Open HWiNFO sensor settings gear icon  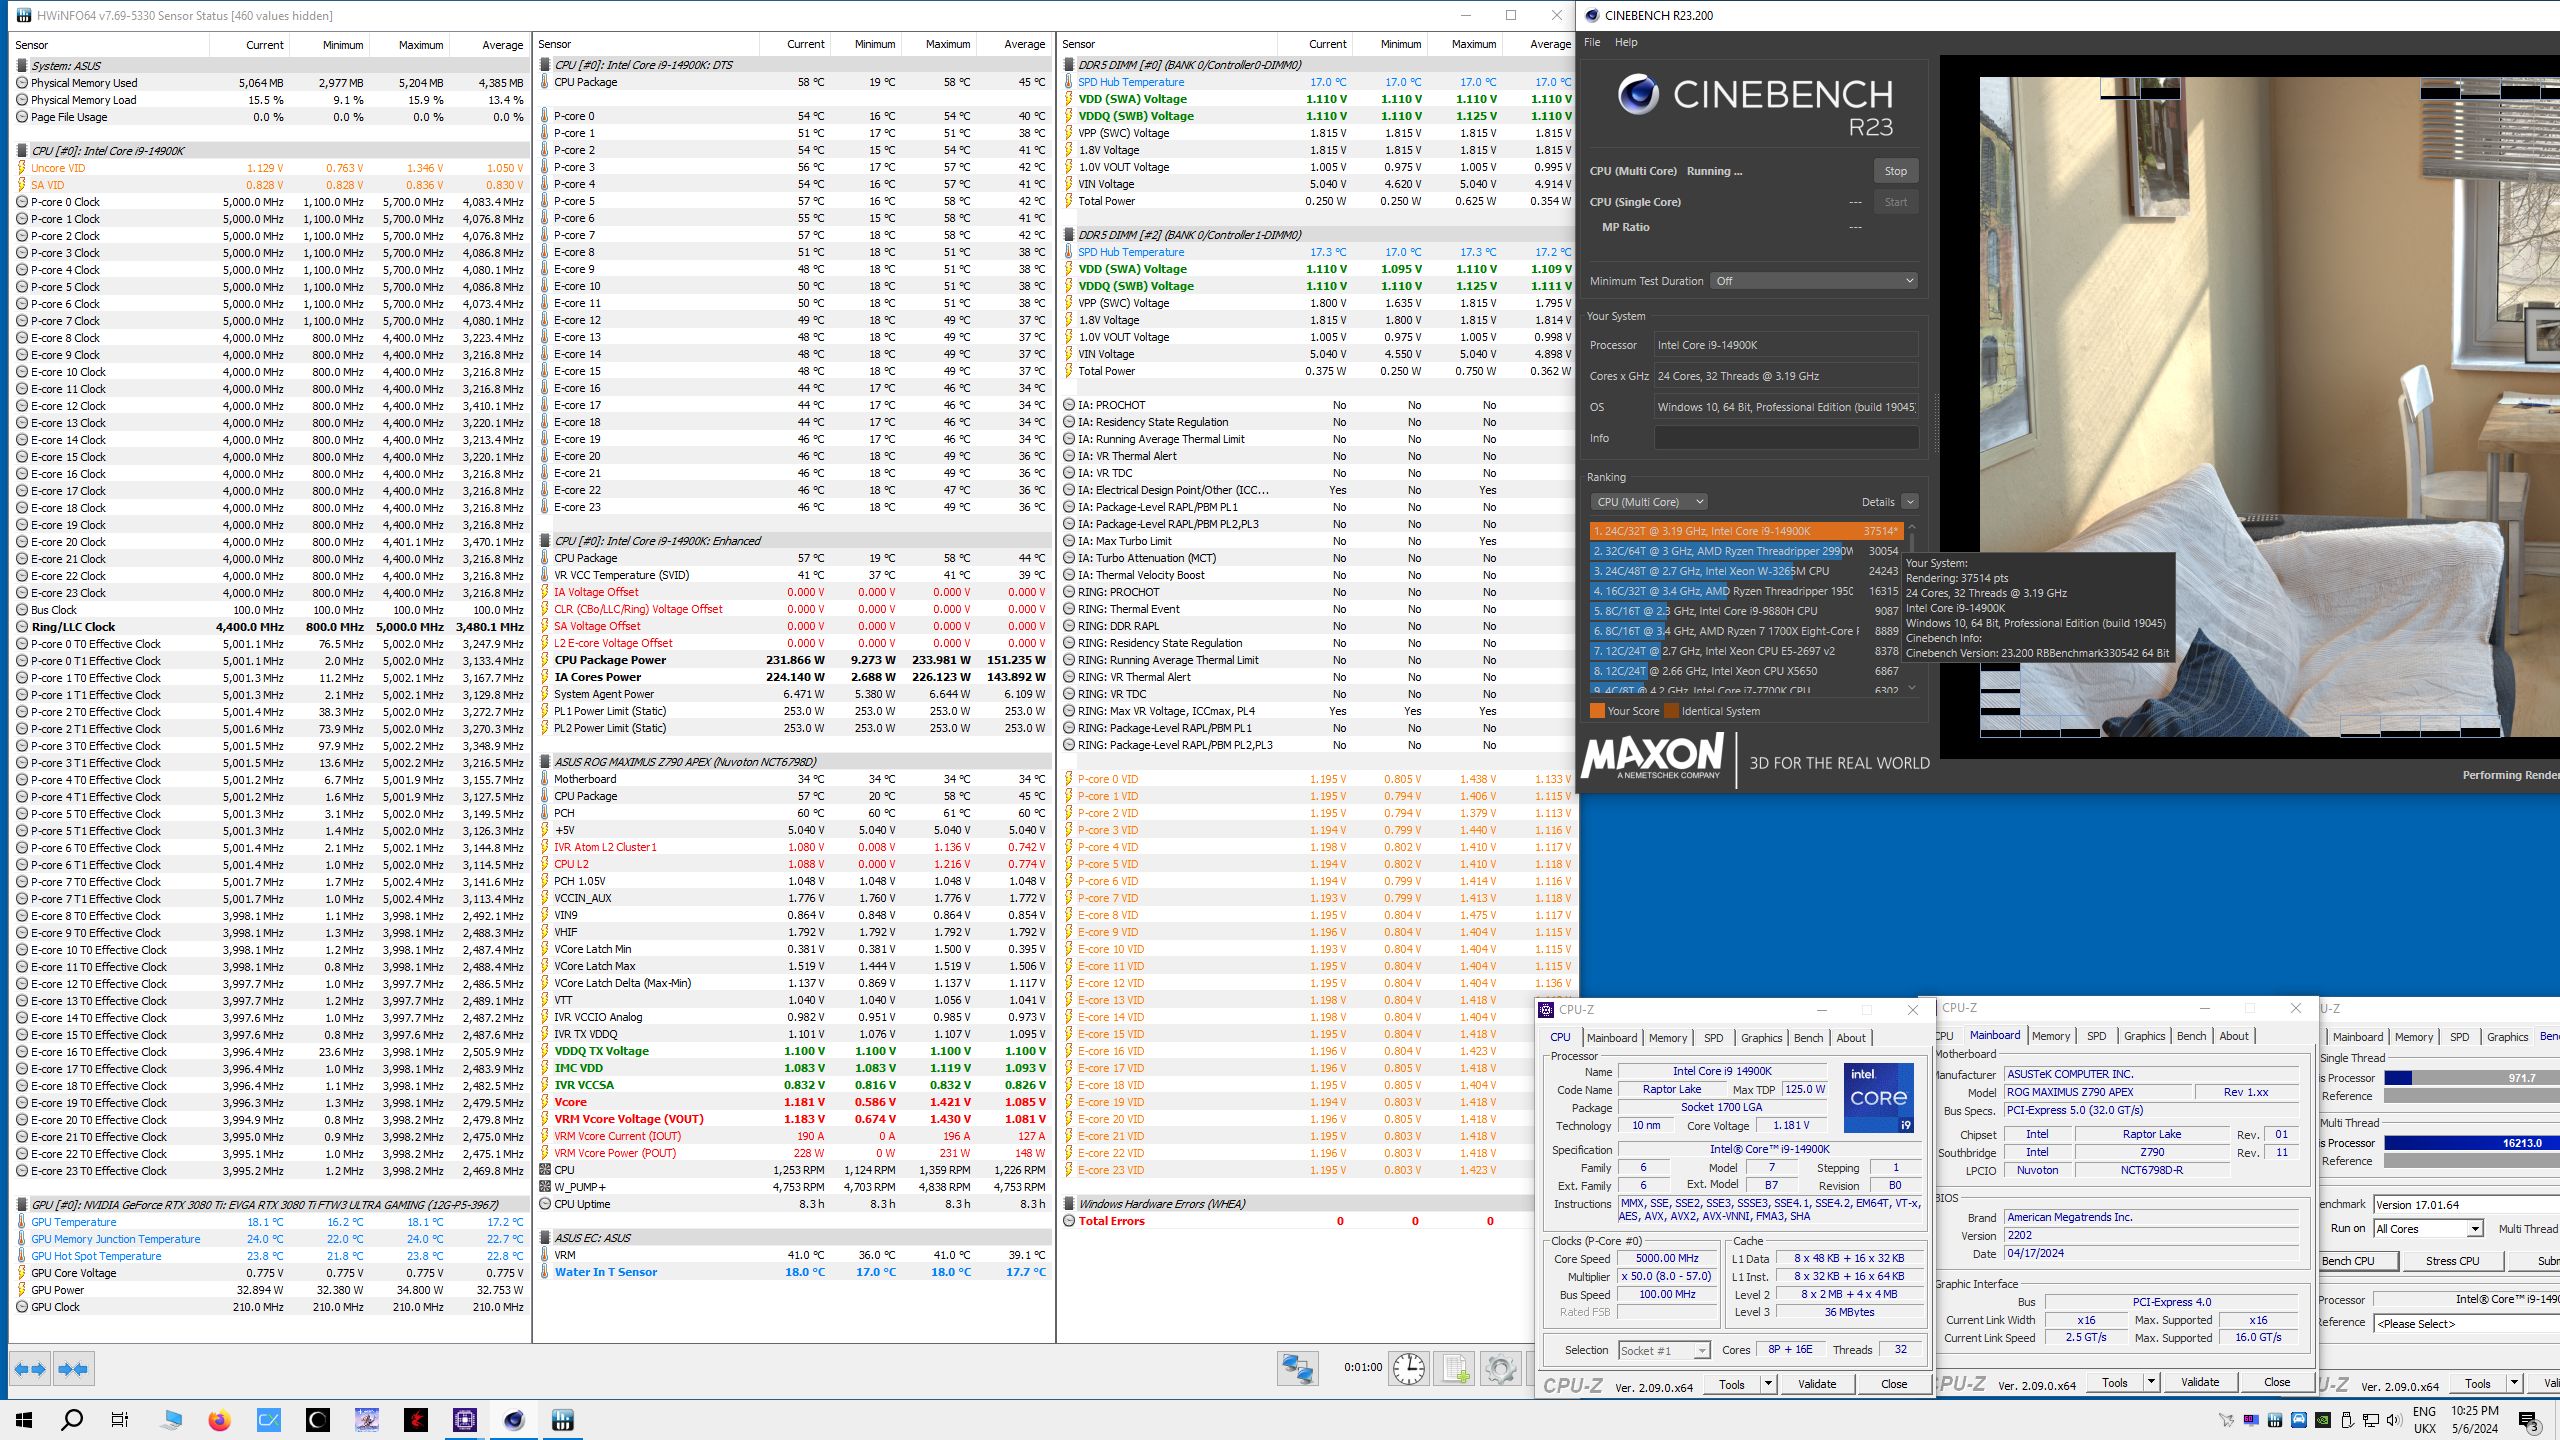point(1500,1368)
